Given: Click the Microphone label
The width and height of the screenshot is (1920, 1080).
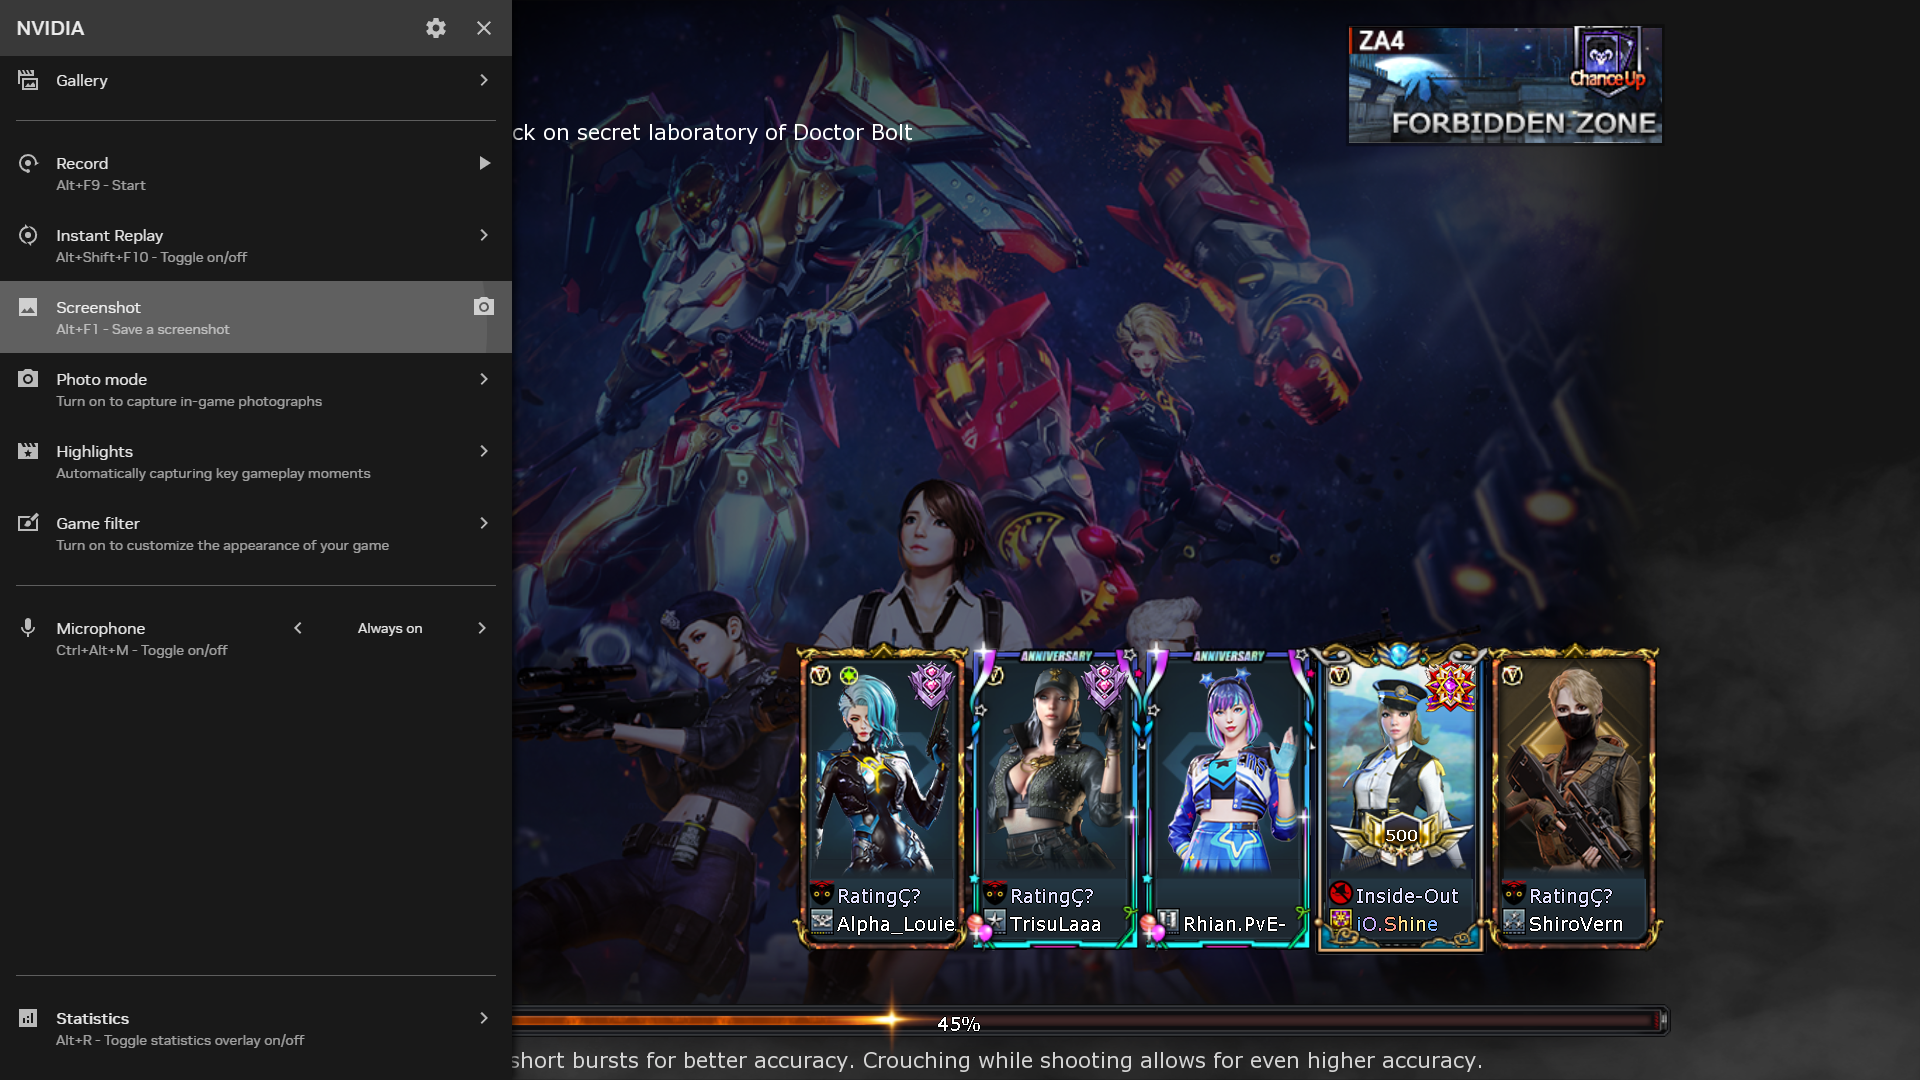Looking at the screenshot, I should pyautogui.click(x=101, y=628).
